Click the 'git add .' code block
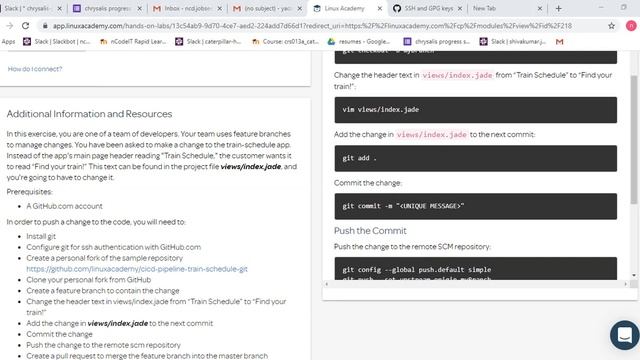The image size is (640, 360). (x=476, y=158)
